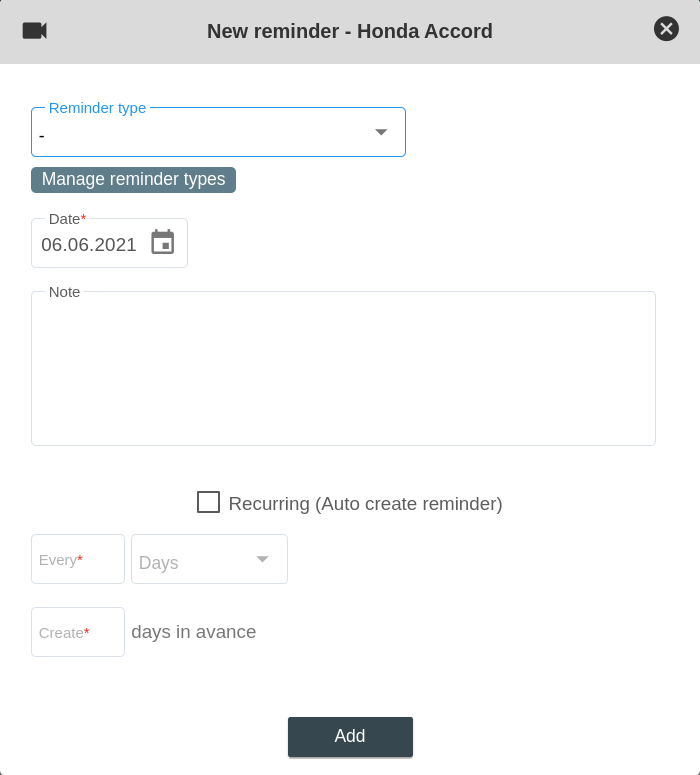Focus the Note text area
The image size is (700, 775).
(343, 370)
